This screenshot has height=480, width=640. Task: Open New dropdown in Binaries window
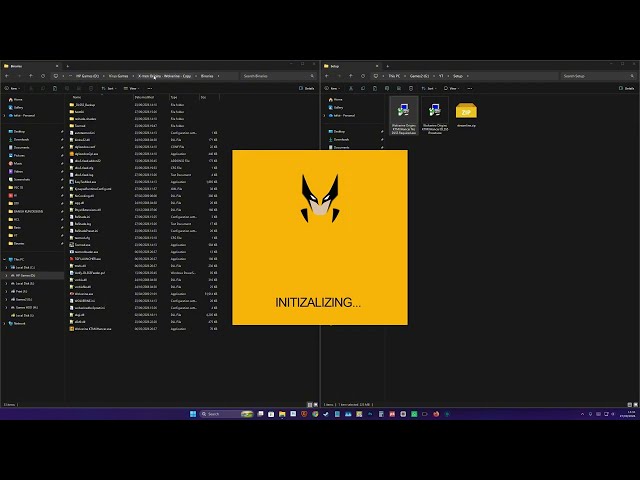pos(12,88)
